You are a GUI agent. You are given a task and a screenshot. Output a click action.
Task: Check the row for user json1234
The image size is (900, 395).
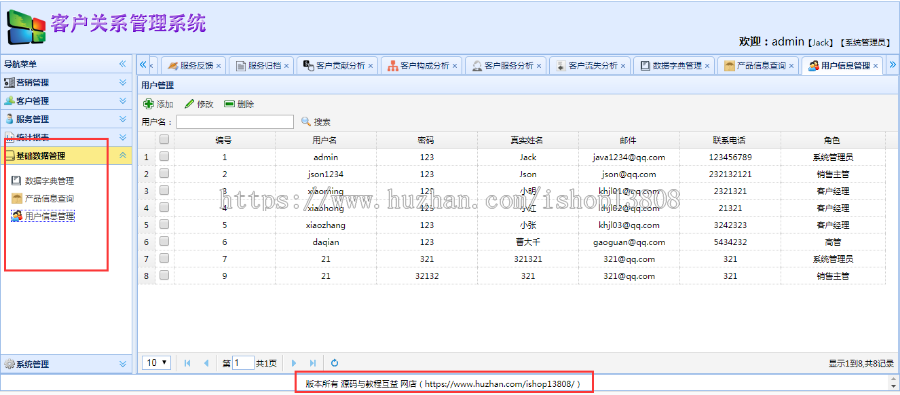164,173
